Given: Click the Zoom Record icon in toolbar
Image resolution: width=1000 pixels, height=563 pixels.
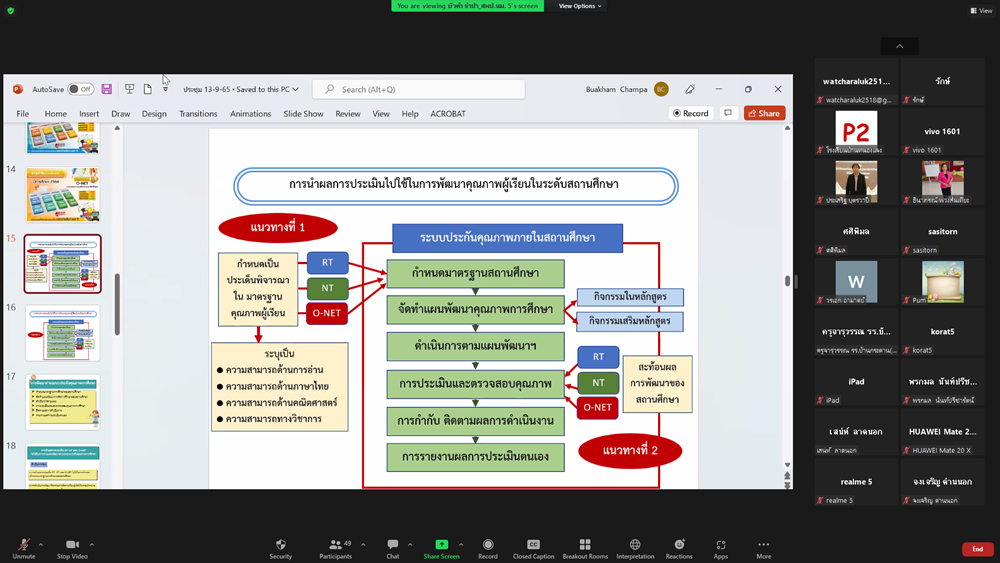Looking at the screenshot, I should 488,544.
